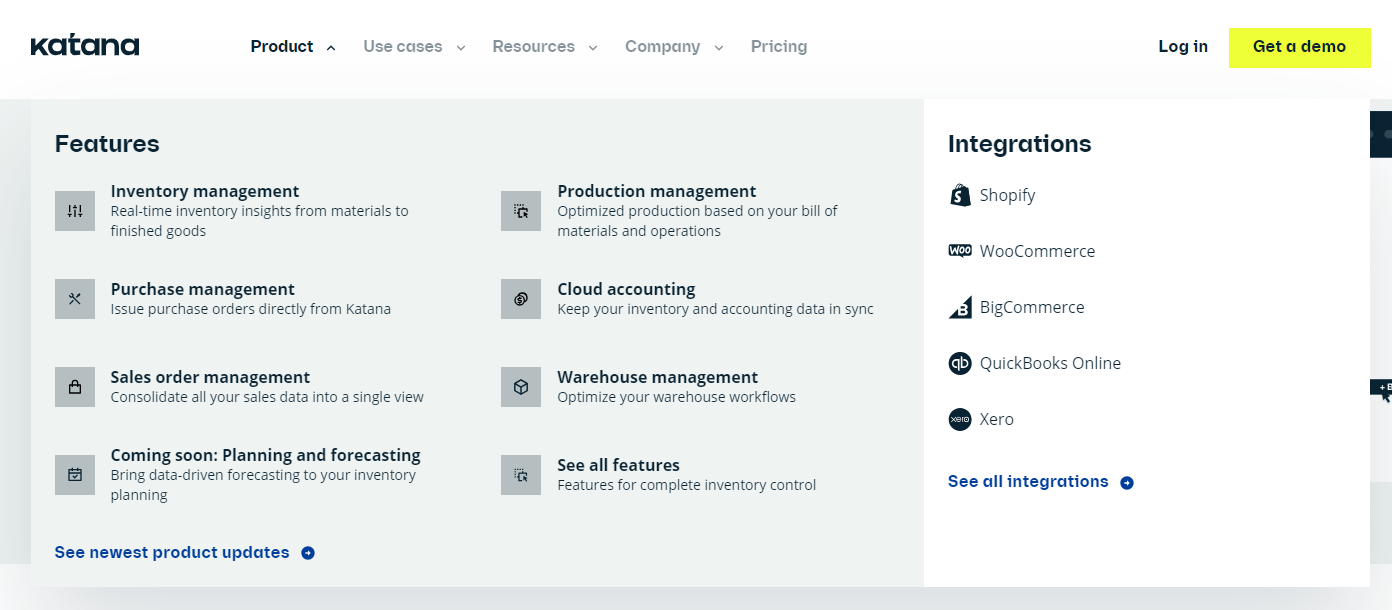This screenshot has width=1392, height=610.
Task: Click the Katana logo
Action: 85,46
